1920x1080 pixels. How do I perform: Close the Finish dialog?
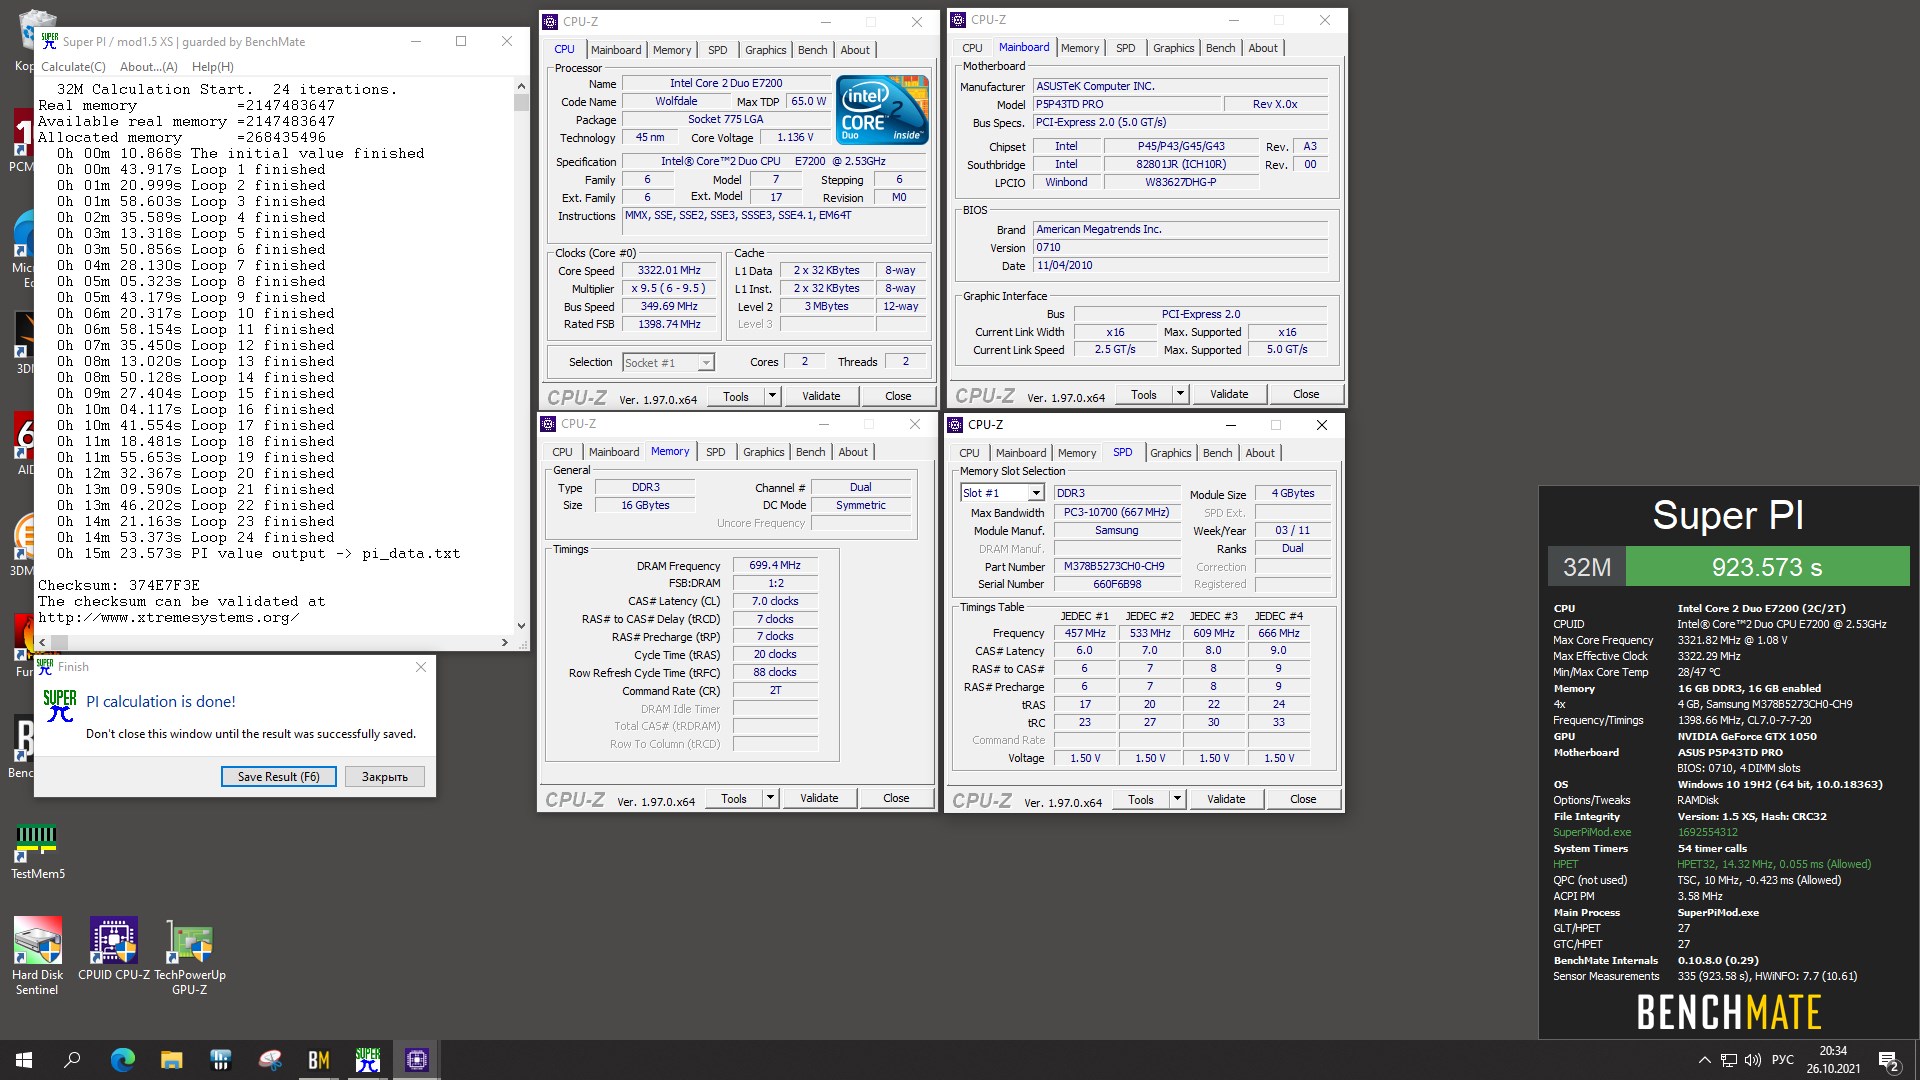pos(421,667)
